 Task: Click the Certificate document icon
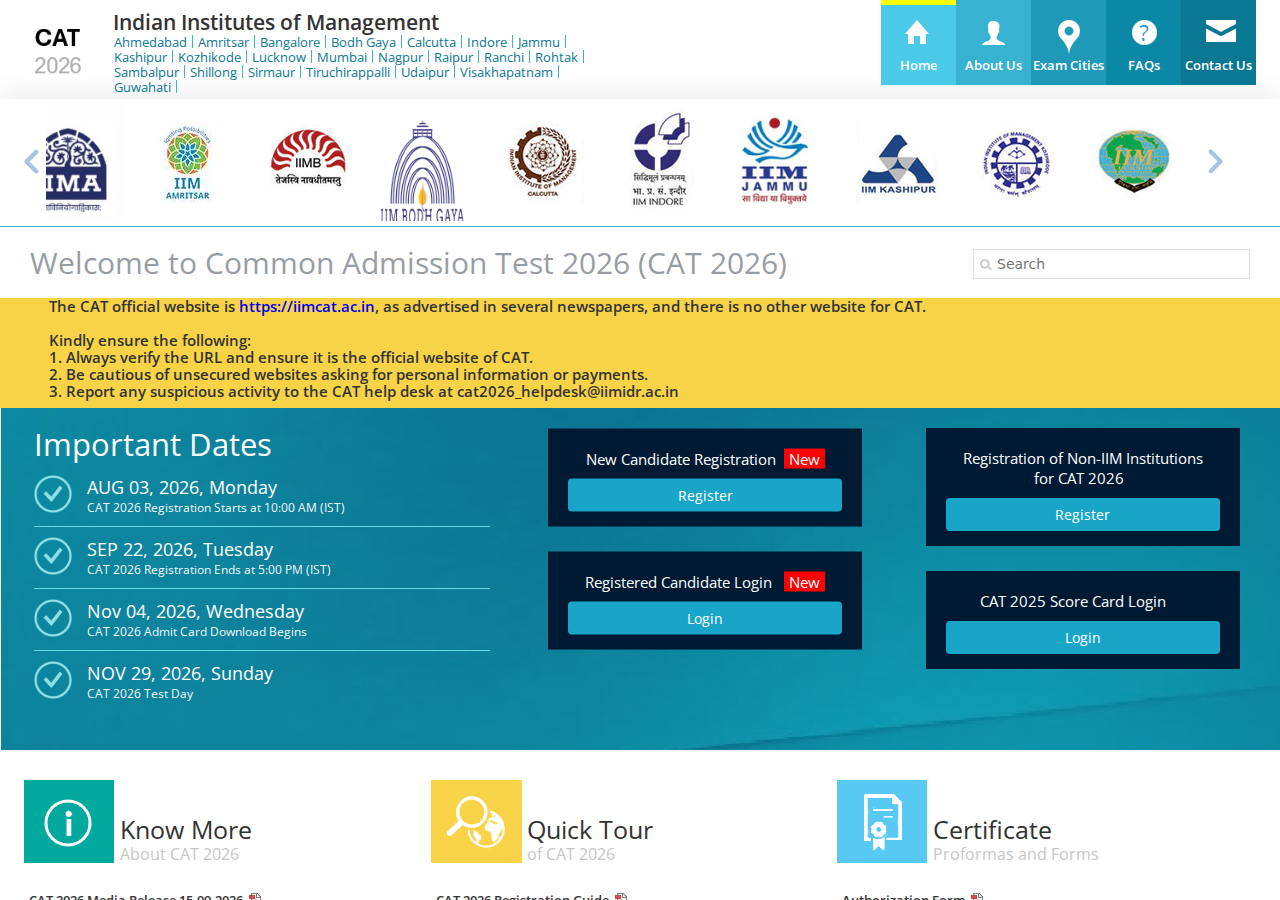pos(882,822)
